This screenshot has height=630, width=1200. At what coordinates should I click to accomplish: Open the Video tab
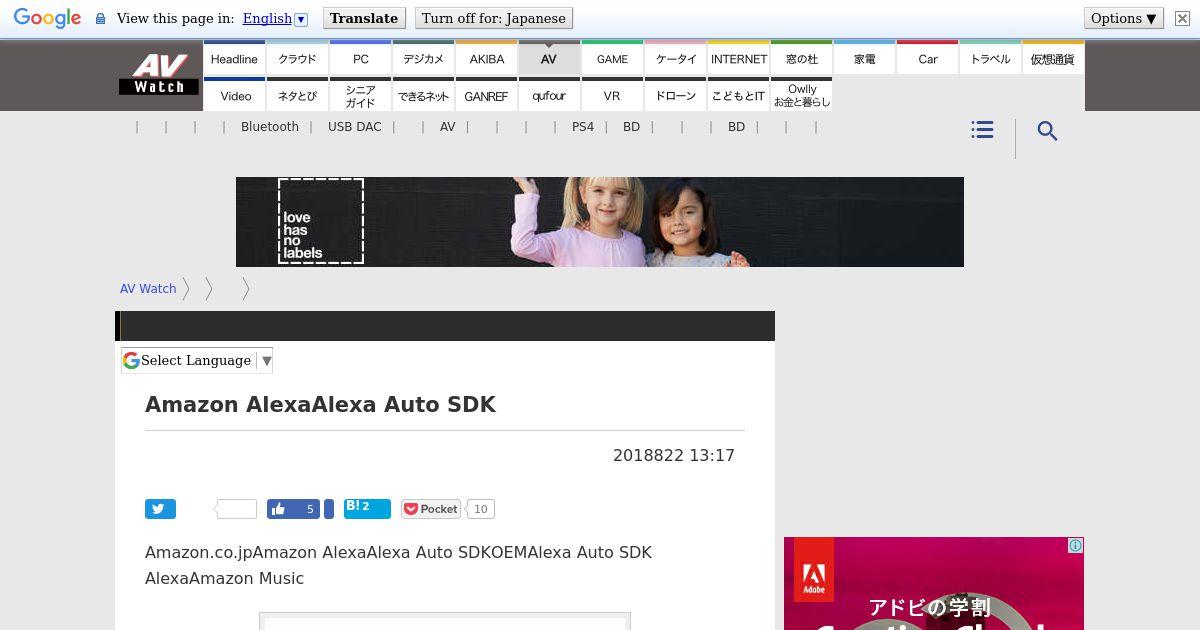coord(236,95)
